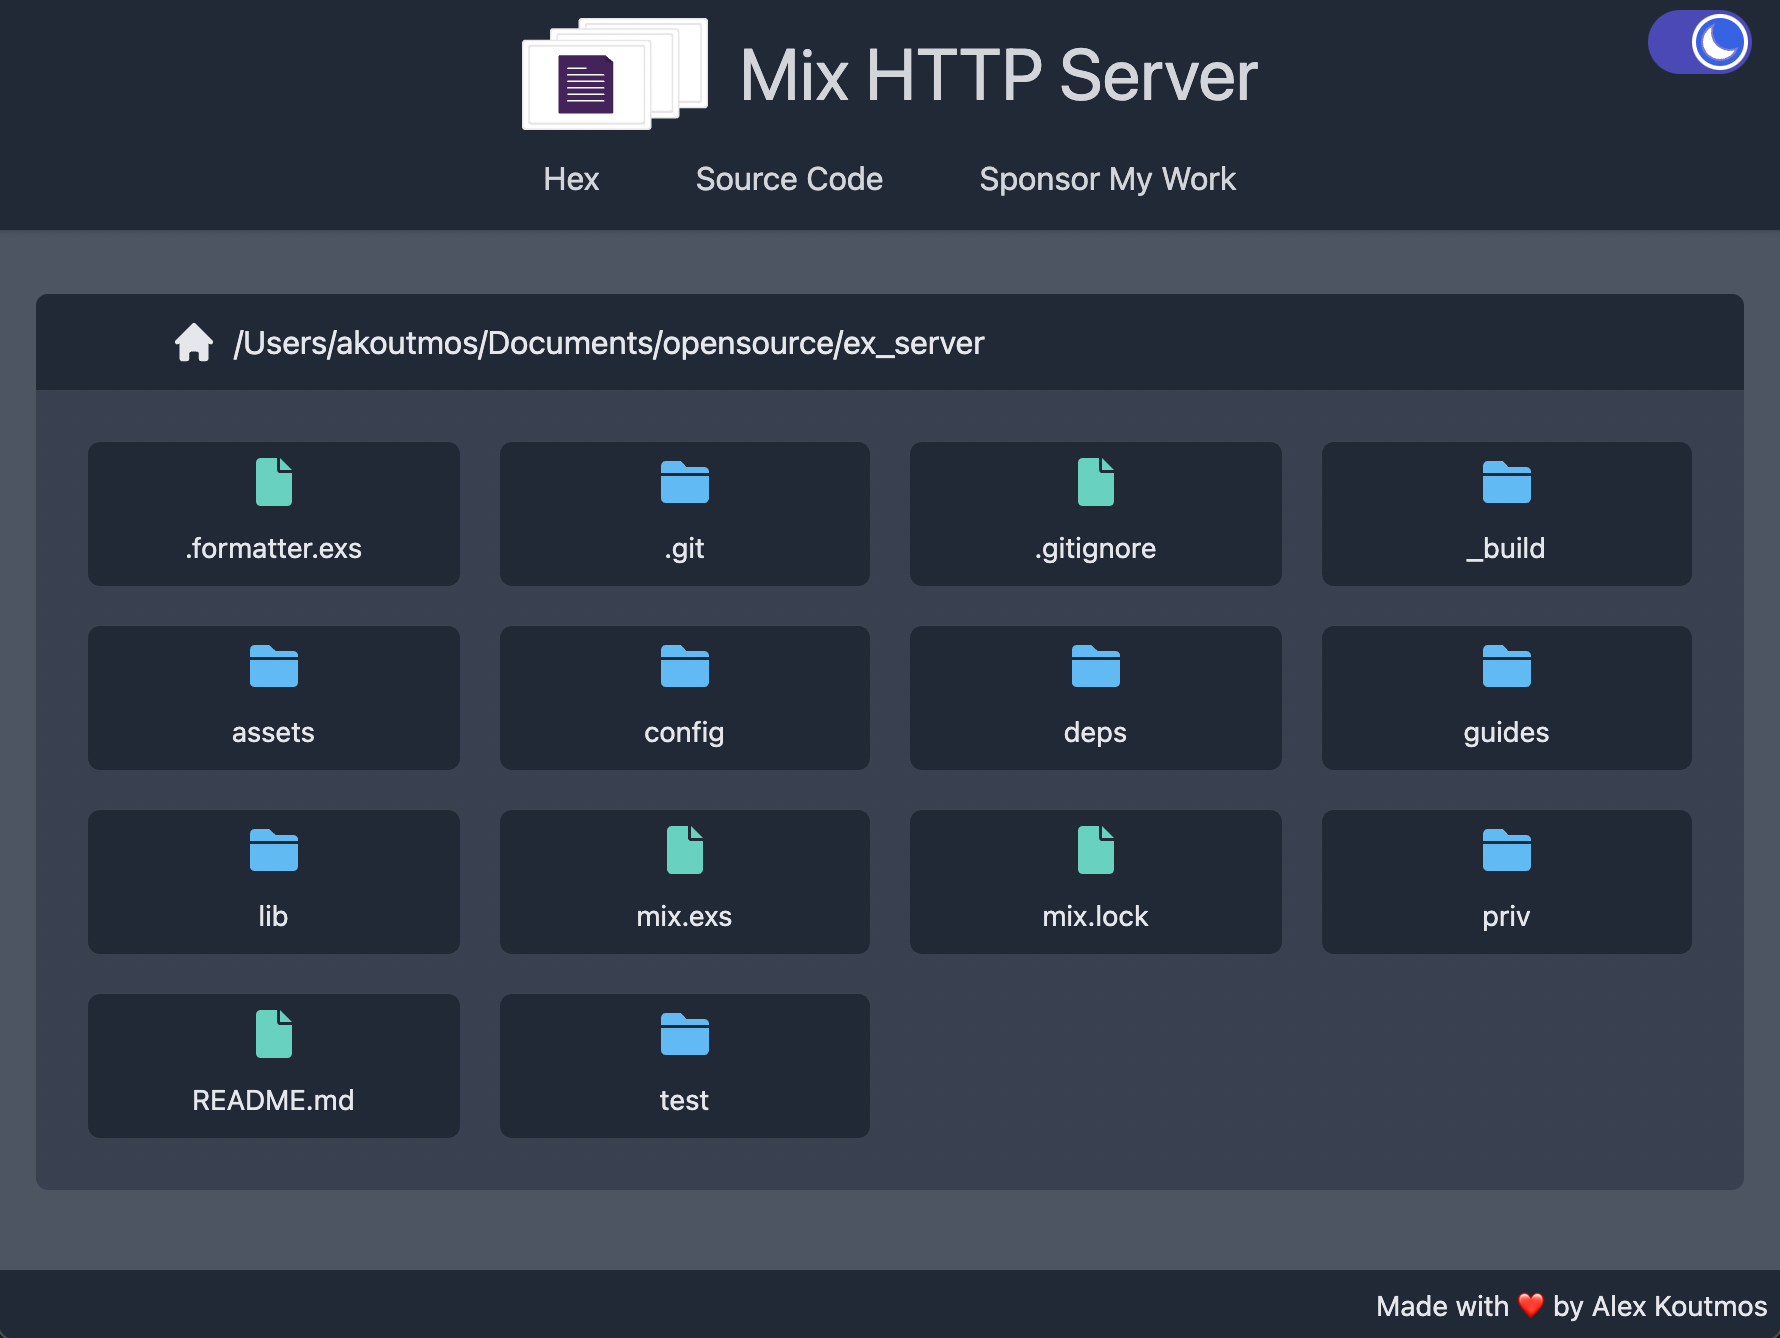Open the Source Code link
The height and width of the screenshot is (1338, 1780).
click(x=789, y=179)
